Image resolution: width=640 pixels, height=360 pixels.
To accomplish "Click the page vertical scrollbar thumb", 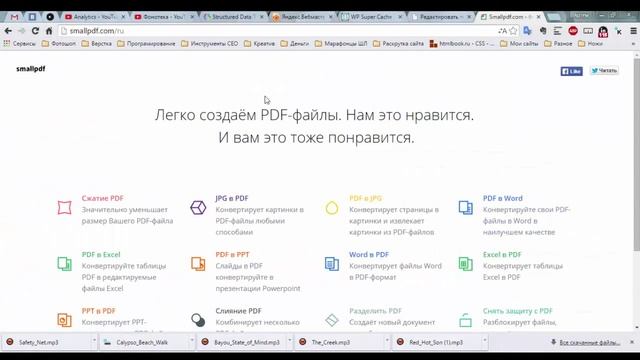I will point(637,155).
